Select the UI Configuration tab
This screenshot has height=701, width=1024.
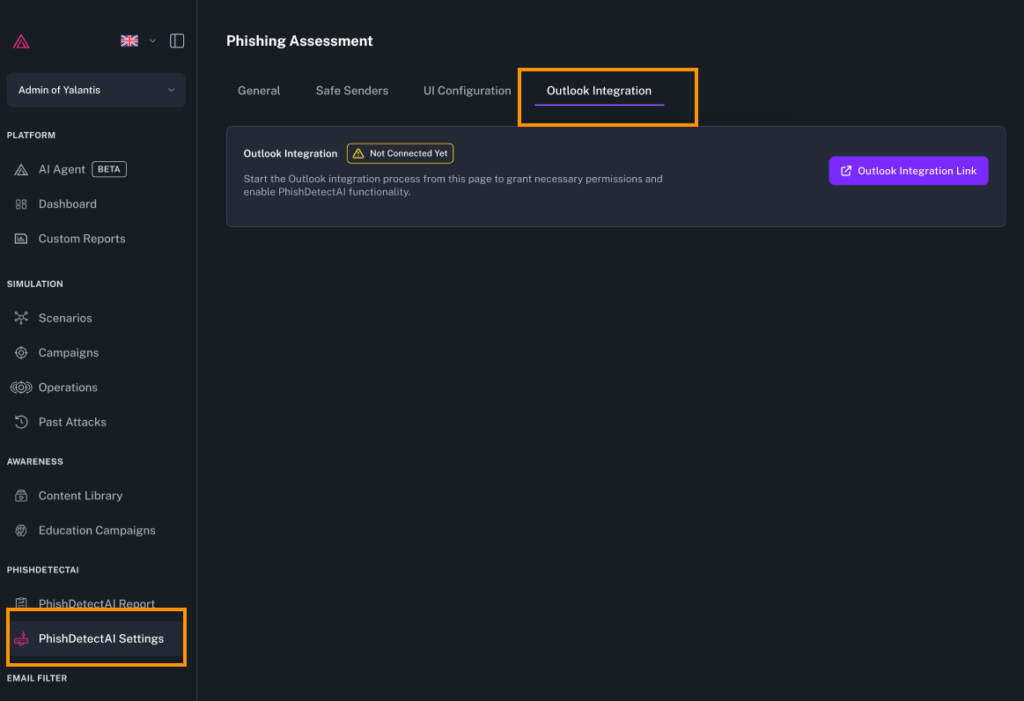(x=467, y=91)
